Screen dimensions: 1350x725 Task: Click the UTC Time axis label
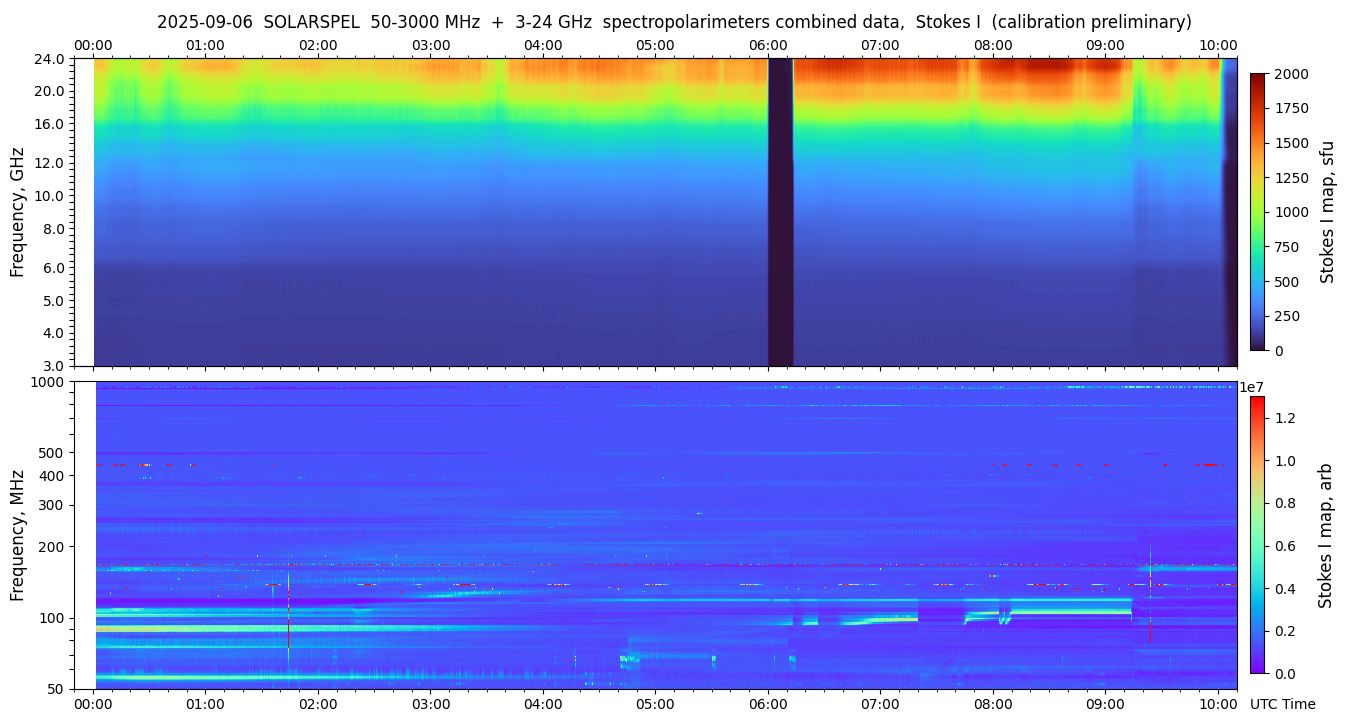tap(1282, 704)
